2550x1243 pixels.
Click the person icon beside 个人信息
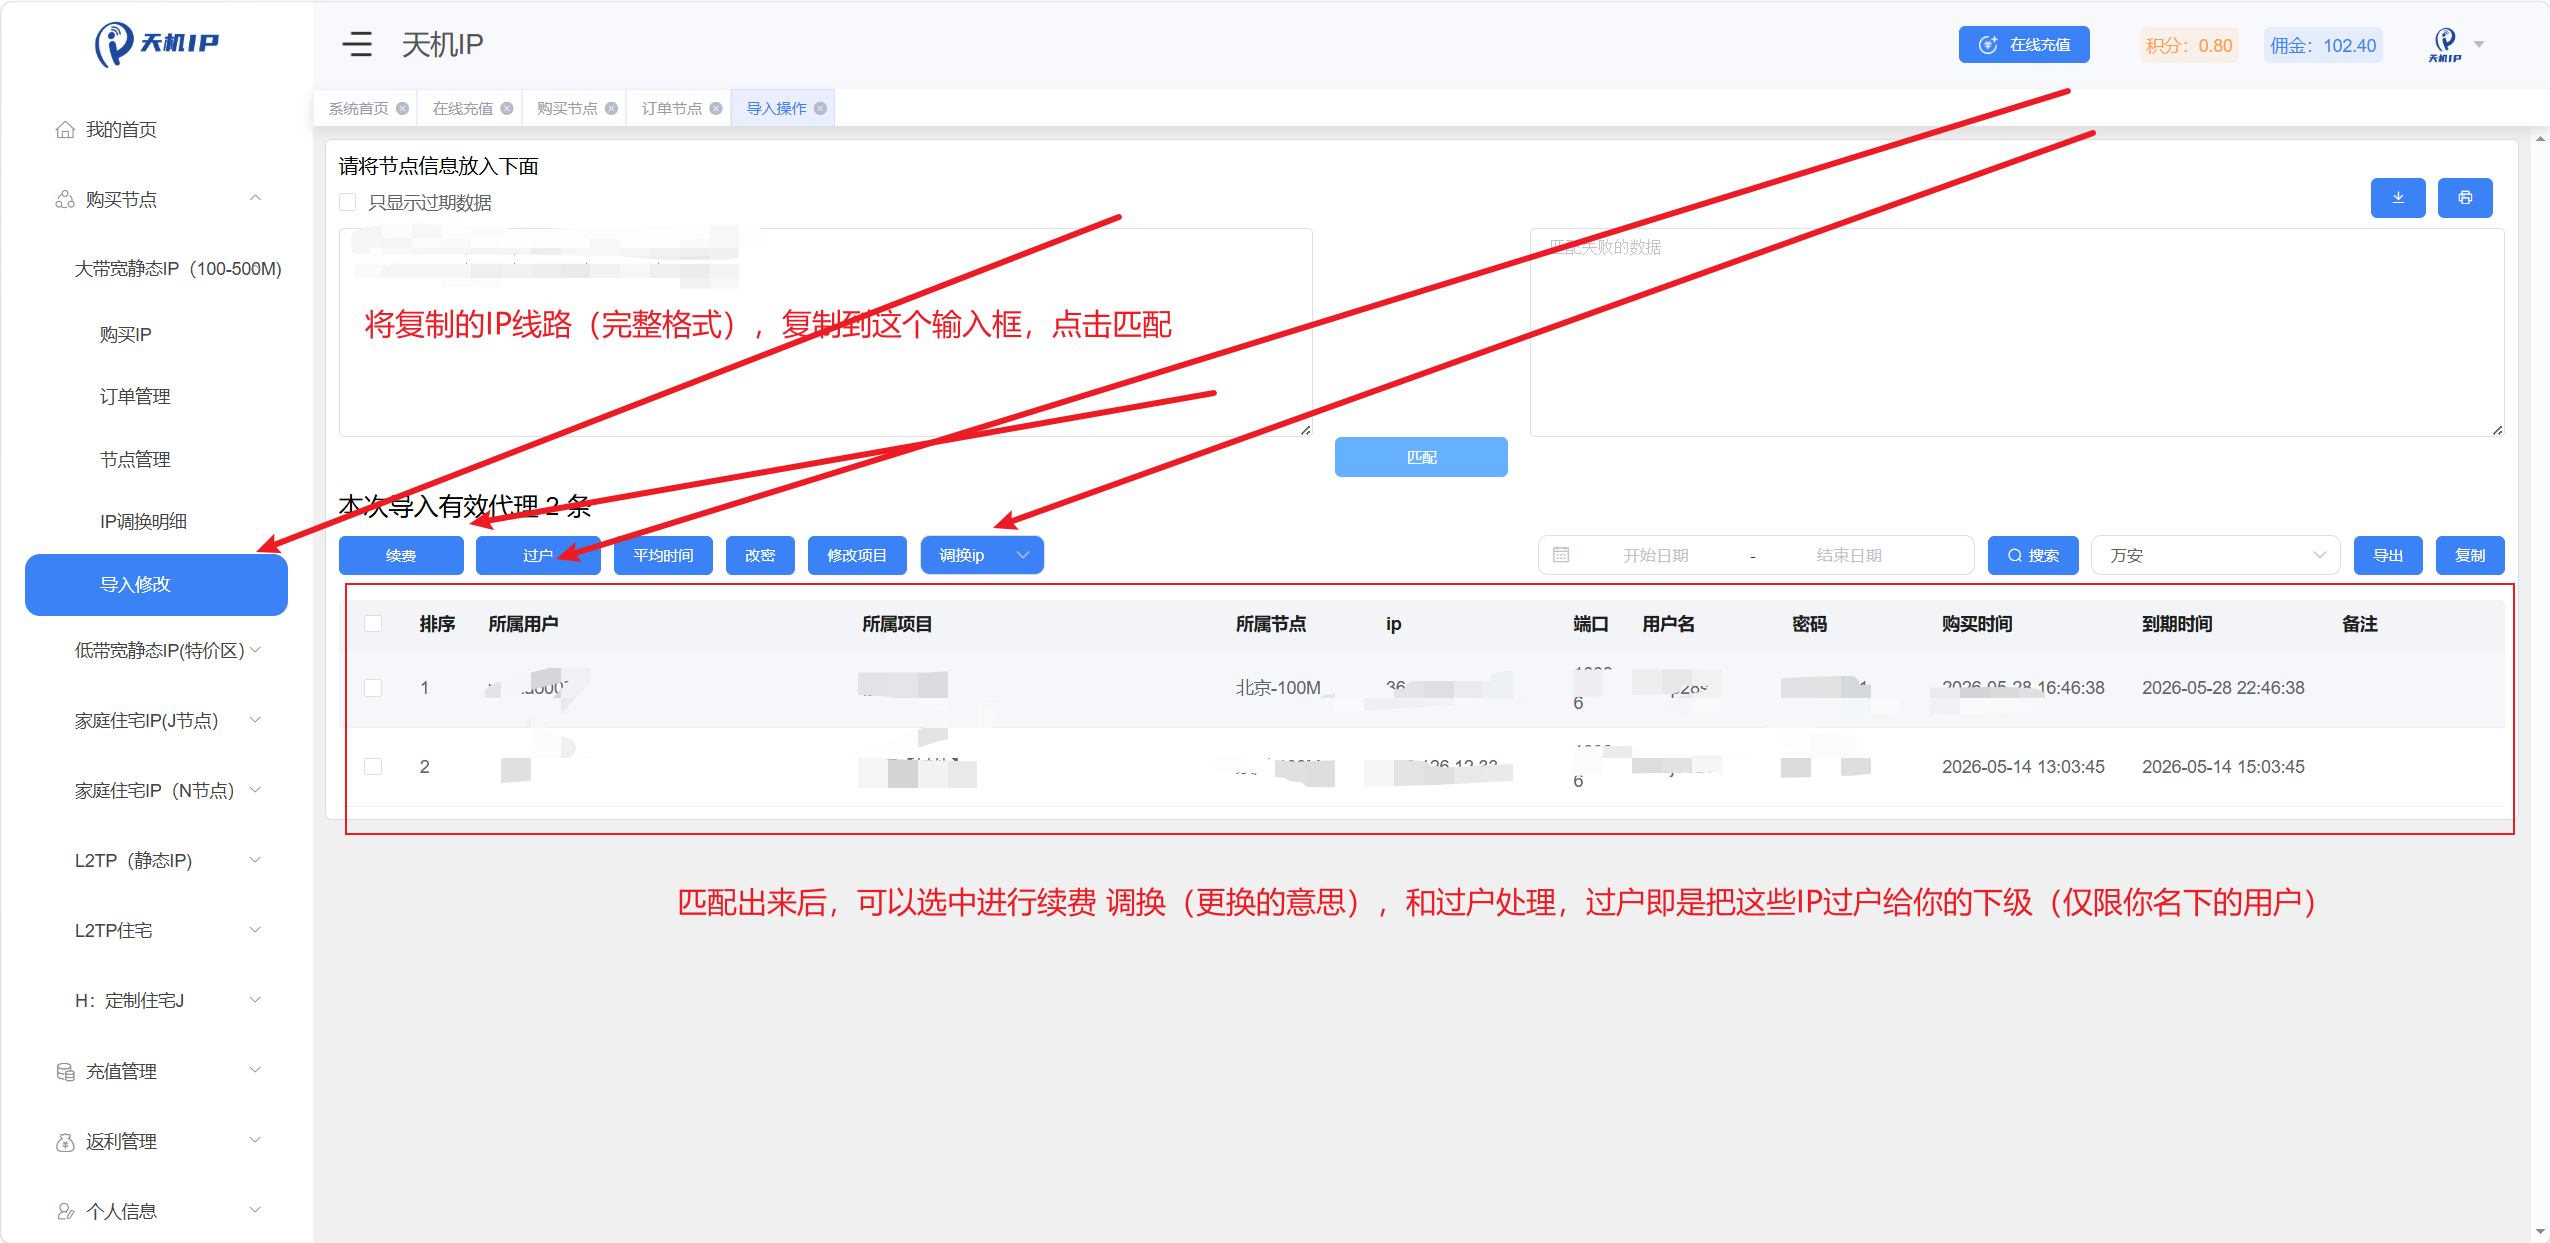(65, 1212)
